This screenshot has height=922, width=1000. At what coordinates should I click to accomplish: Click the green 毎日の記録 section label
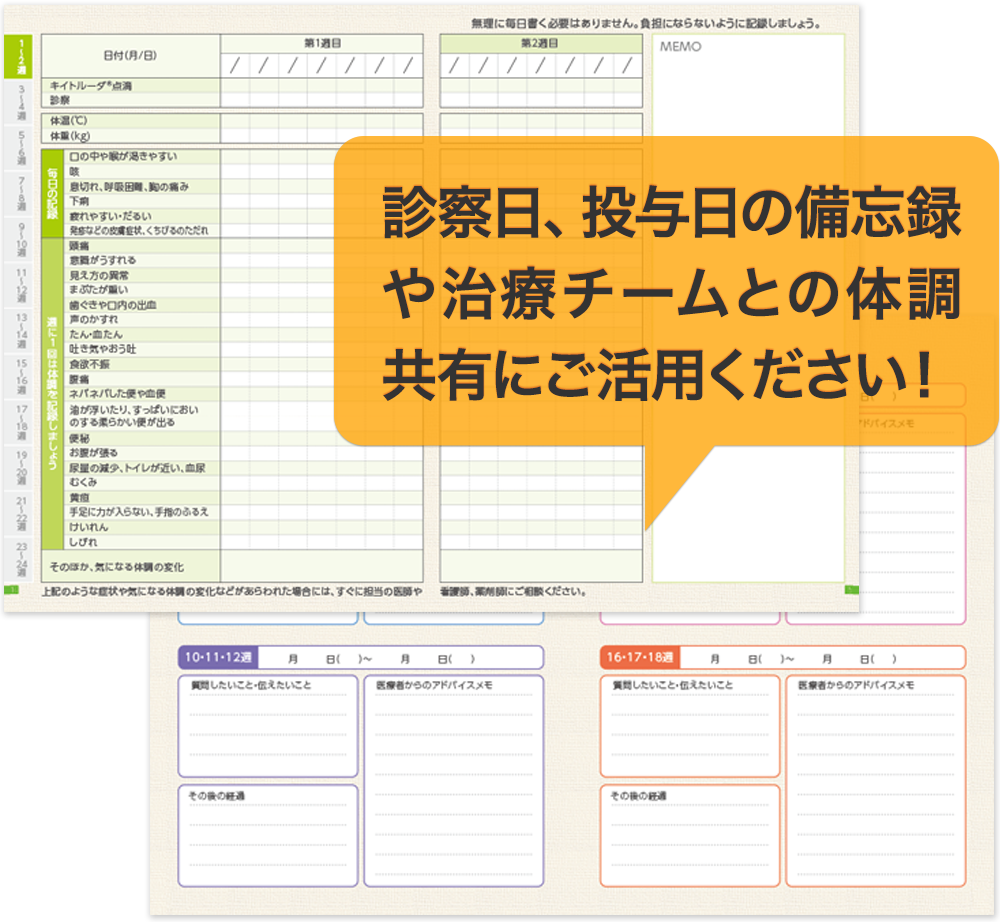coord(51,194)
